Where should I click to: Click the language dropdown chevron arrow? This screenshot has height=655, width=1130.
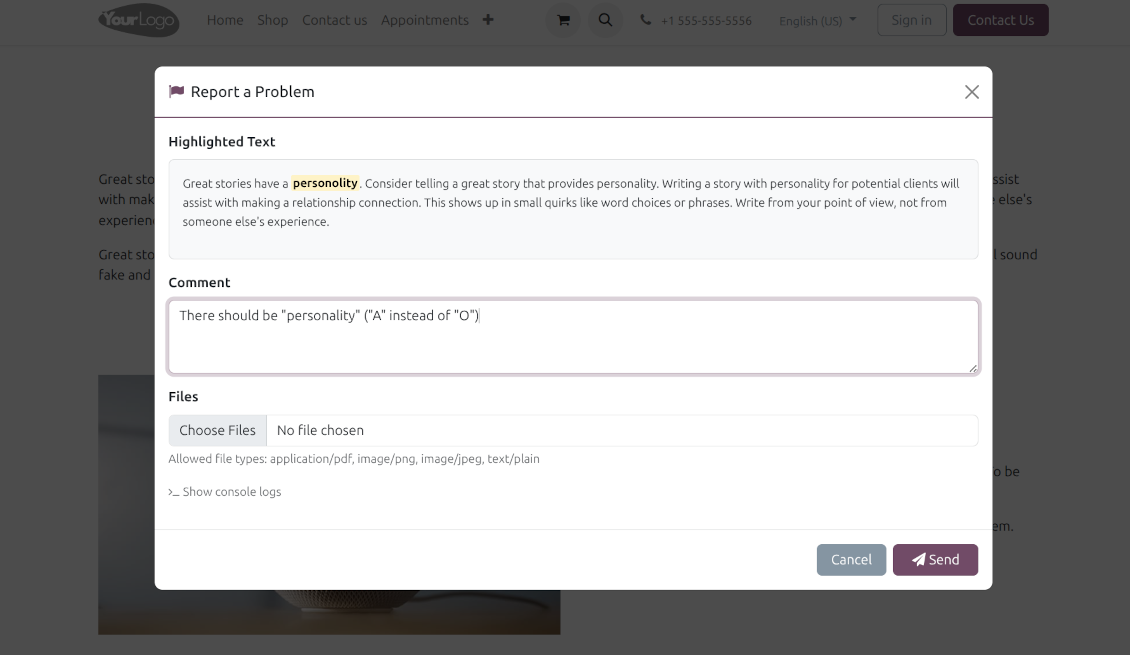(852, 19)
